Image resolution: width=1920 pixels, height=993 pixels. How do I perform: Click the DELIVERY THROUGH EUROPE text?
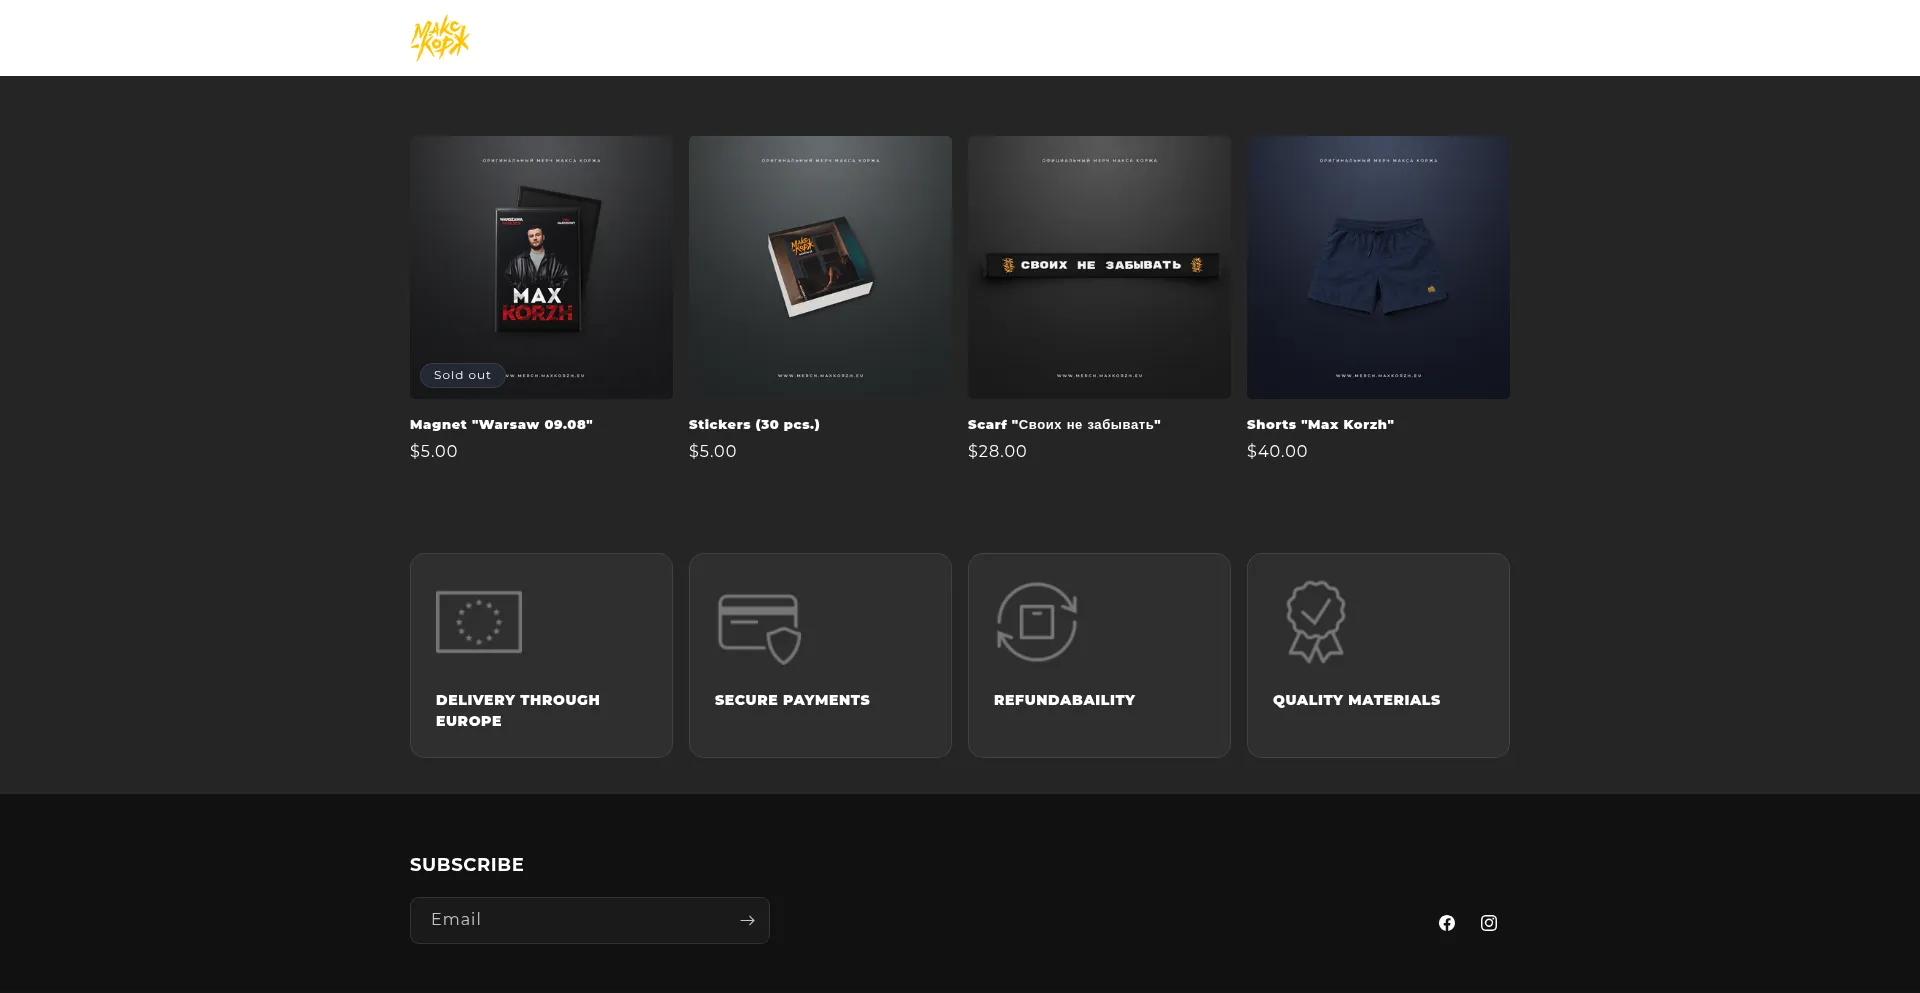(x=518, y=710)
